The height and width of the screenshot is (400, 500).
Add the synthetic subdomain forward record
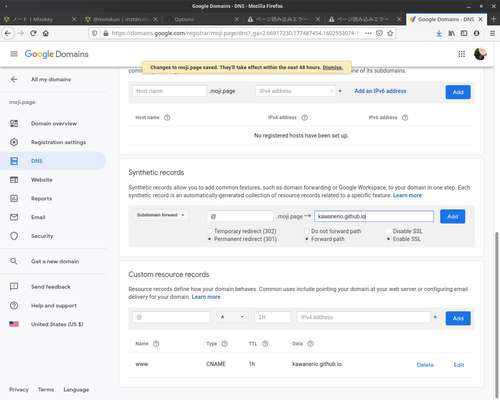[x=452, y=216]
